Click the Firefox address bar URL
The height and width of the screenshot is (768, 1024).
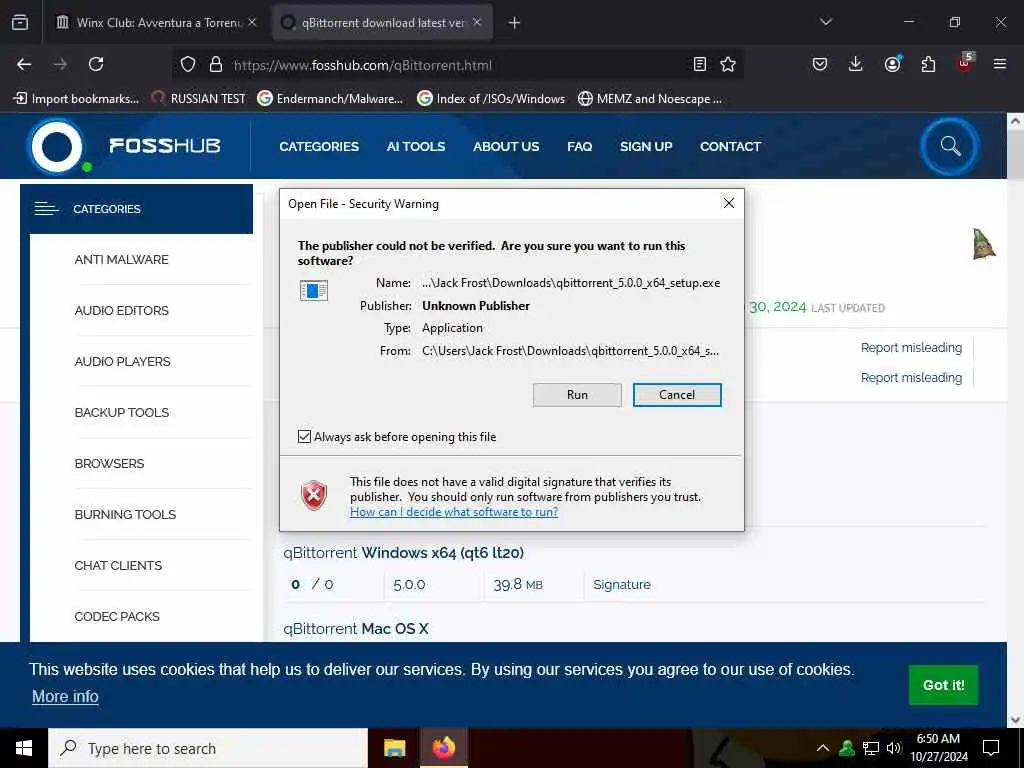tap(362, 65)
